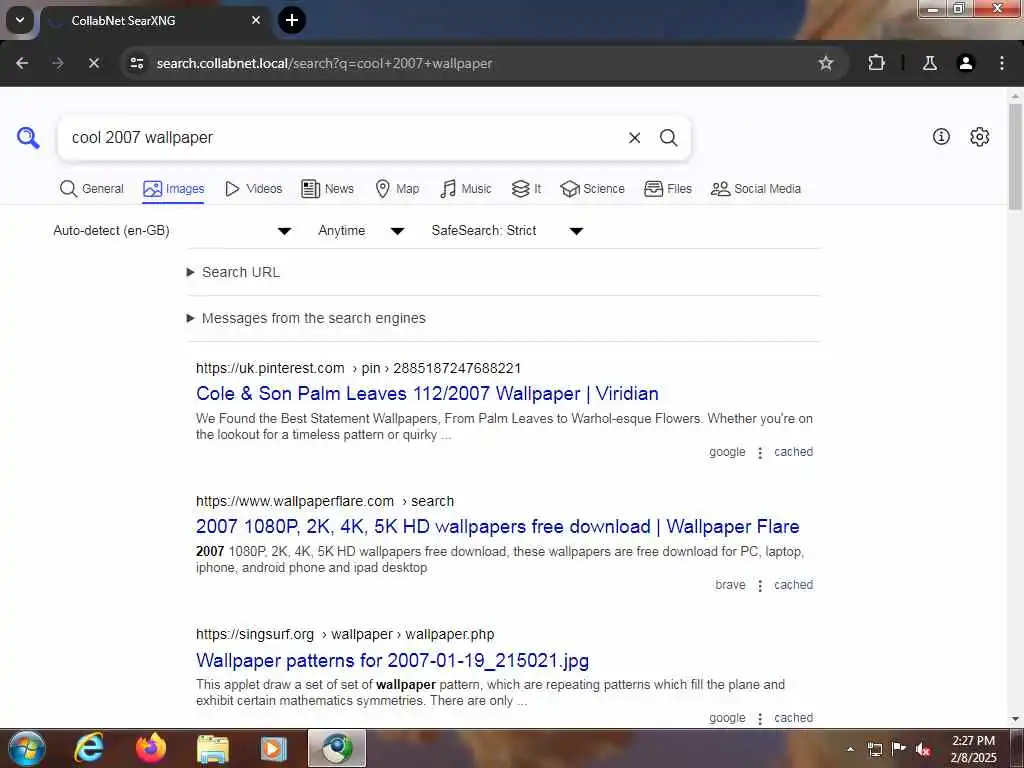Switch to the Music tab
The image size is (1024, 768).
[466, 189]
